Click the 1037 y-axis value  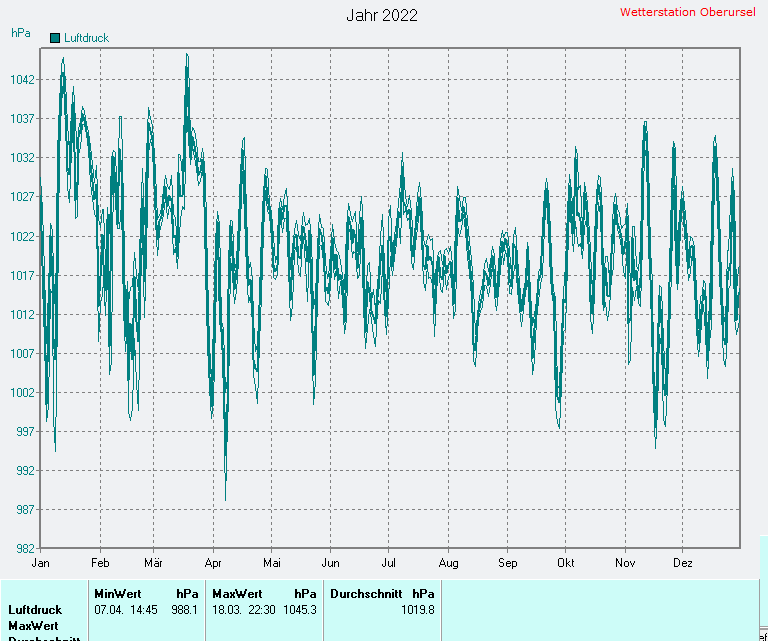23,119
